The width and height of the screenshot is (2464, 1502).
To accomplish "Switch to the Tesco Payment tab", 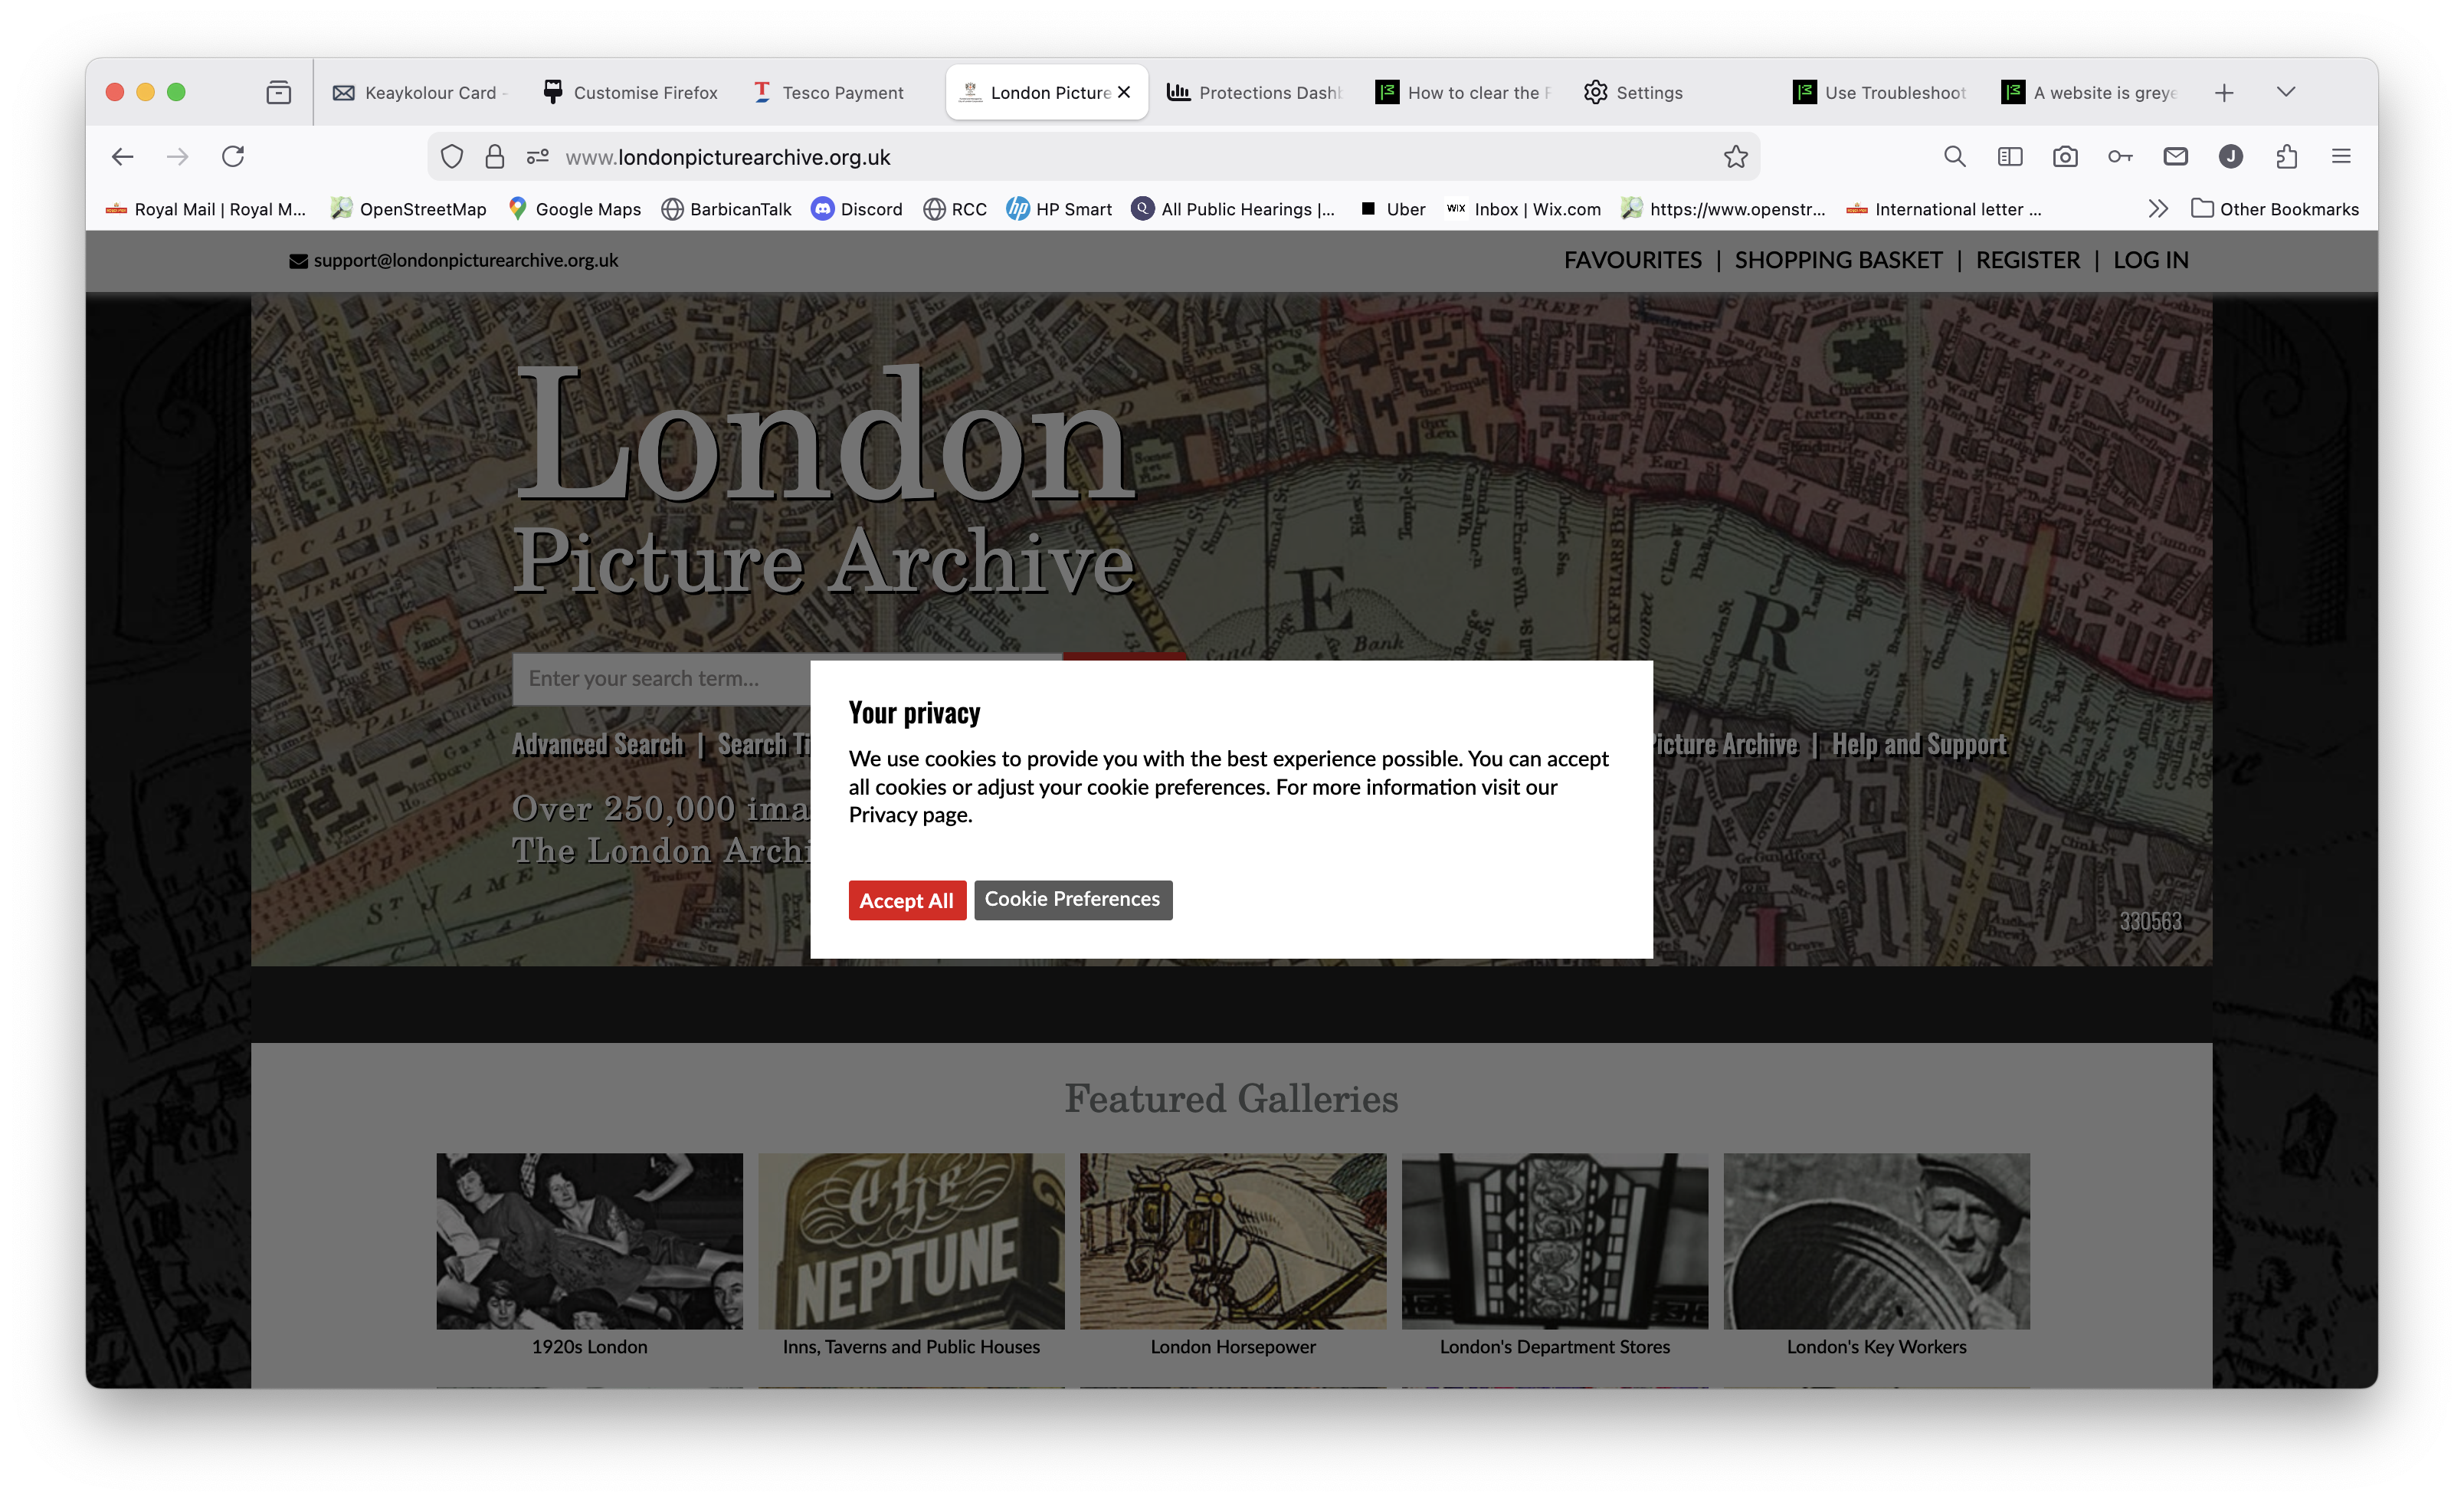I will pos(841,93).
